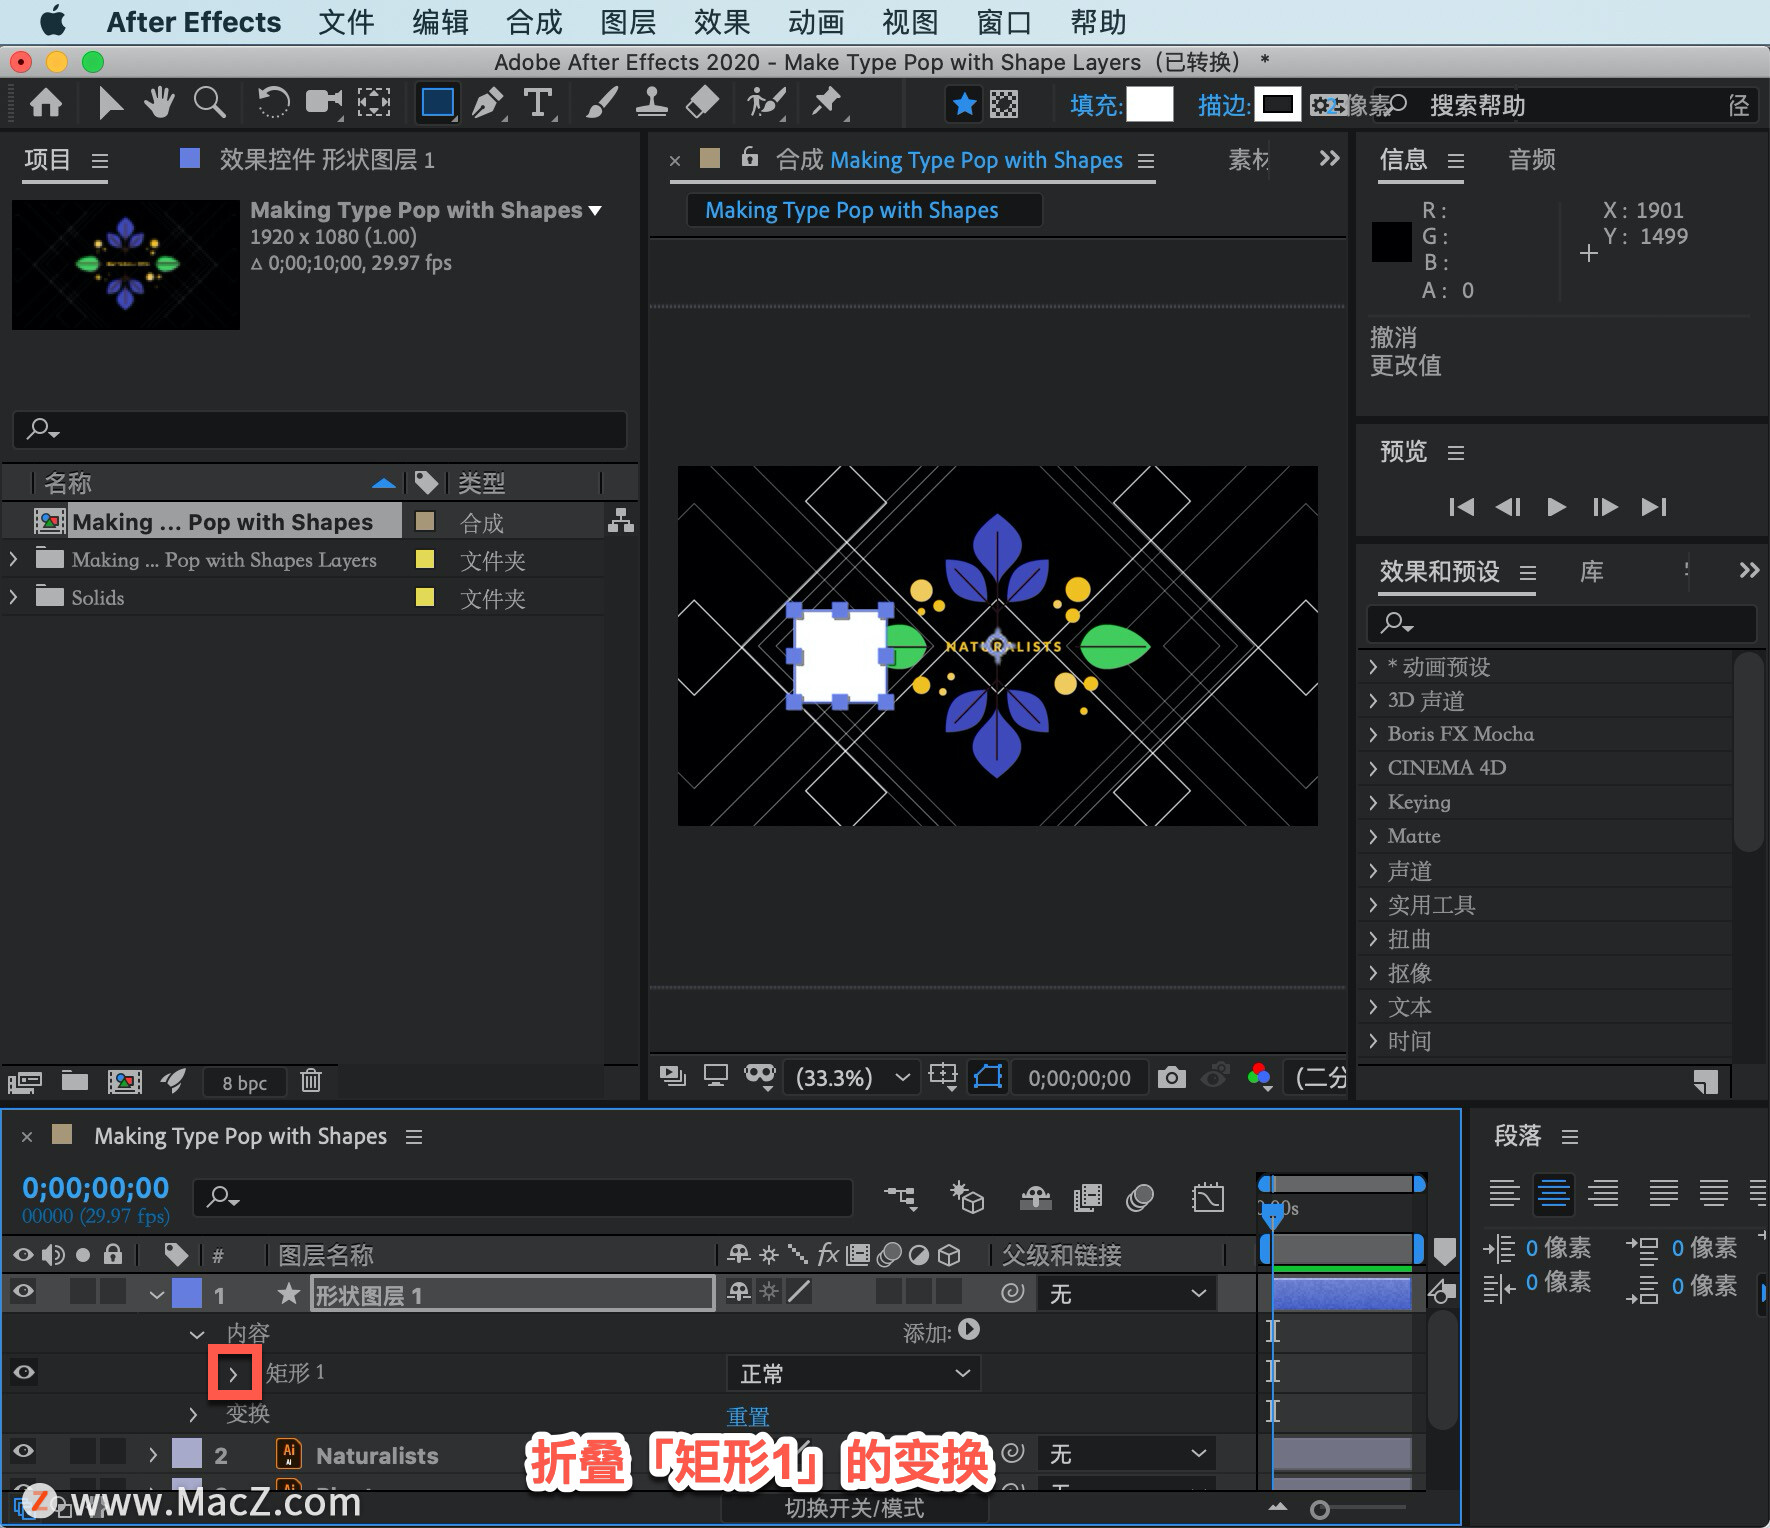Toggle mask and shape path visibility
1770x1528 pixels.
[x=988, y=1077]
